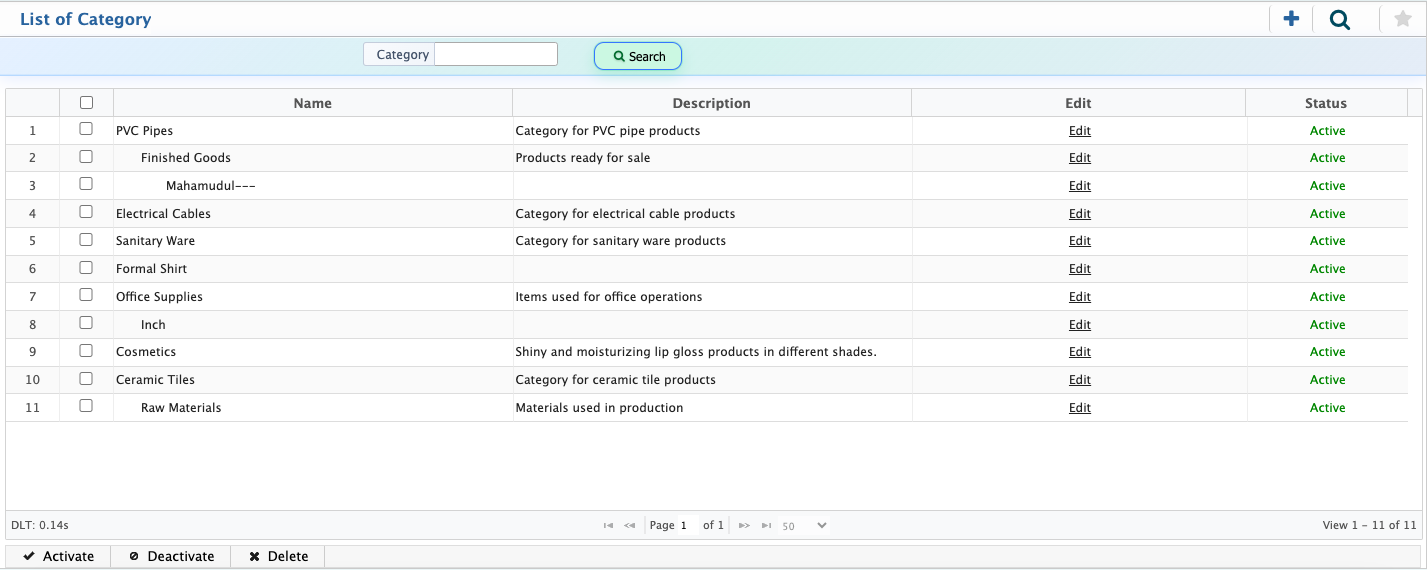
Task: Select the Electrical Cables name cell
Action: 313,214
